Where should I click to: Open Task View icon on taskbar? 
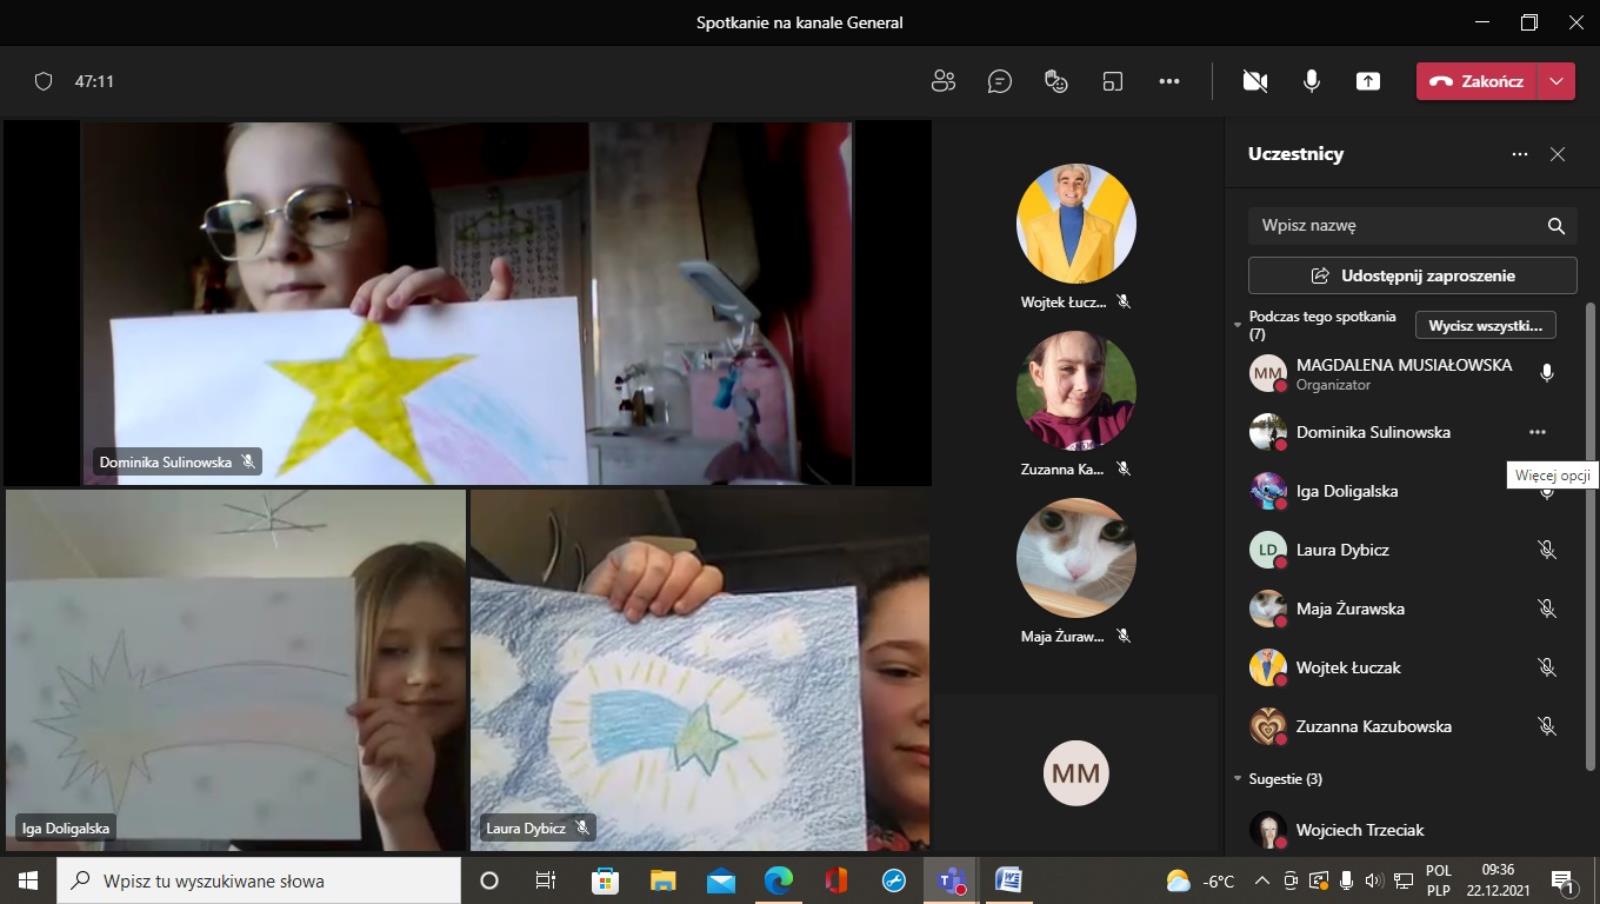[545, 880]
